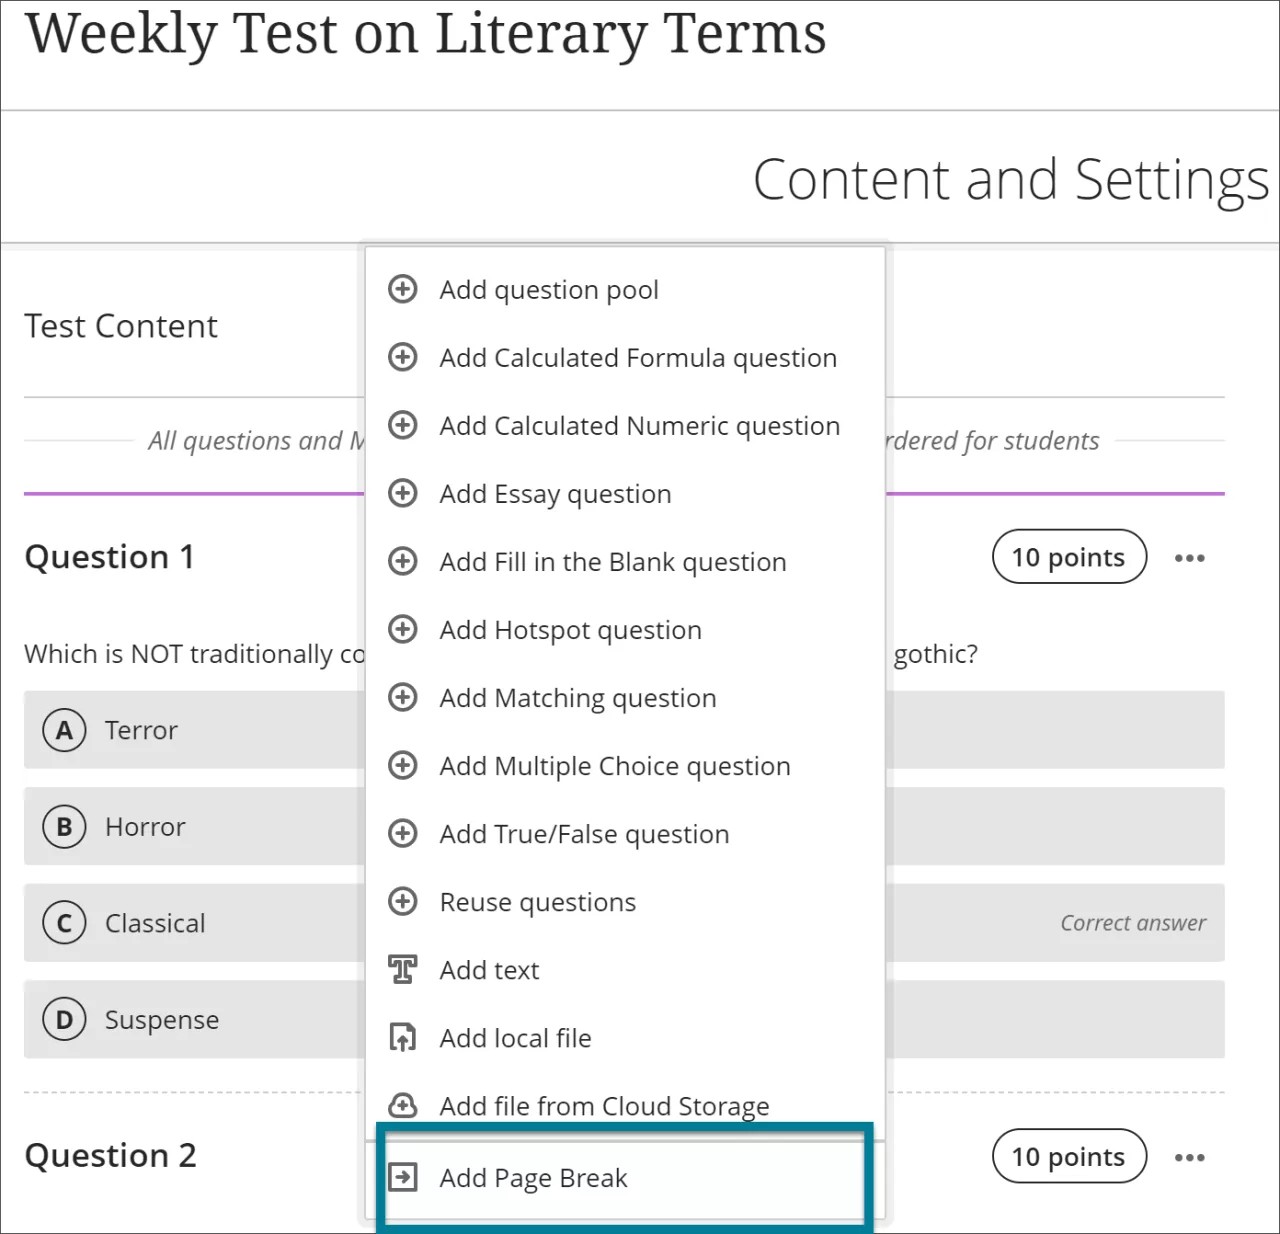Choose Add Multiple Choice question
Image resolution: width=1280 pixels, height=1234 pixels.
(x=613, y=765)
